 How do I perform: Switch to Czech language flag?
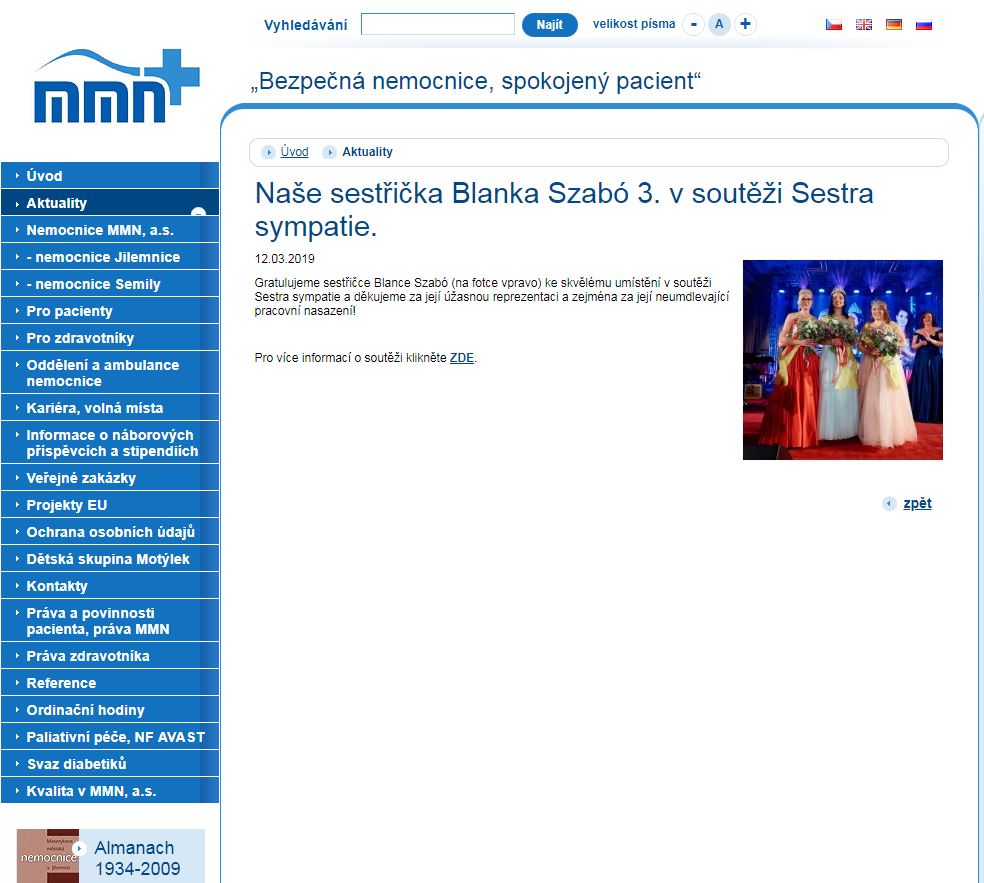[833, 25]
